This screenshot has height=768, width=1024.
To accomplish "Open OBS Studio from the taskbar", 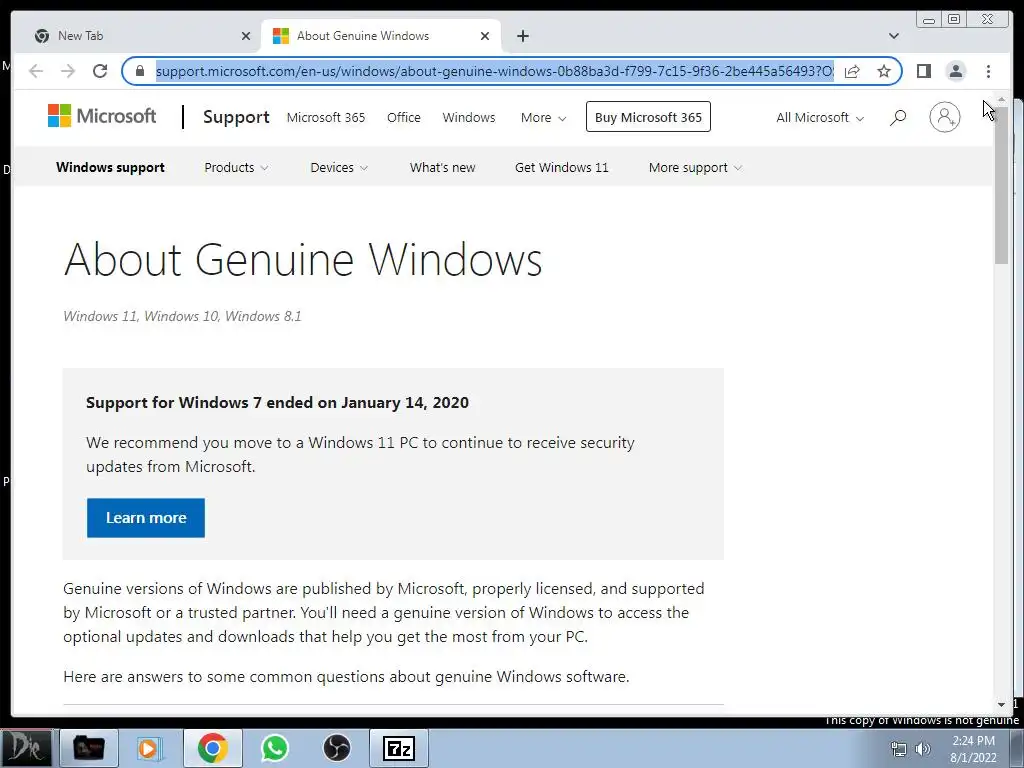I will click(x=337, y=748).
